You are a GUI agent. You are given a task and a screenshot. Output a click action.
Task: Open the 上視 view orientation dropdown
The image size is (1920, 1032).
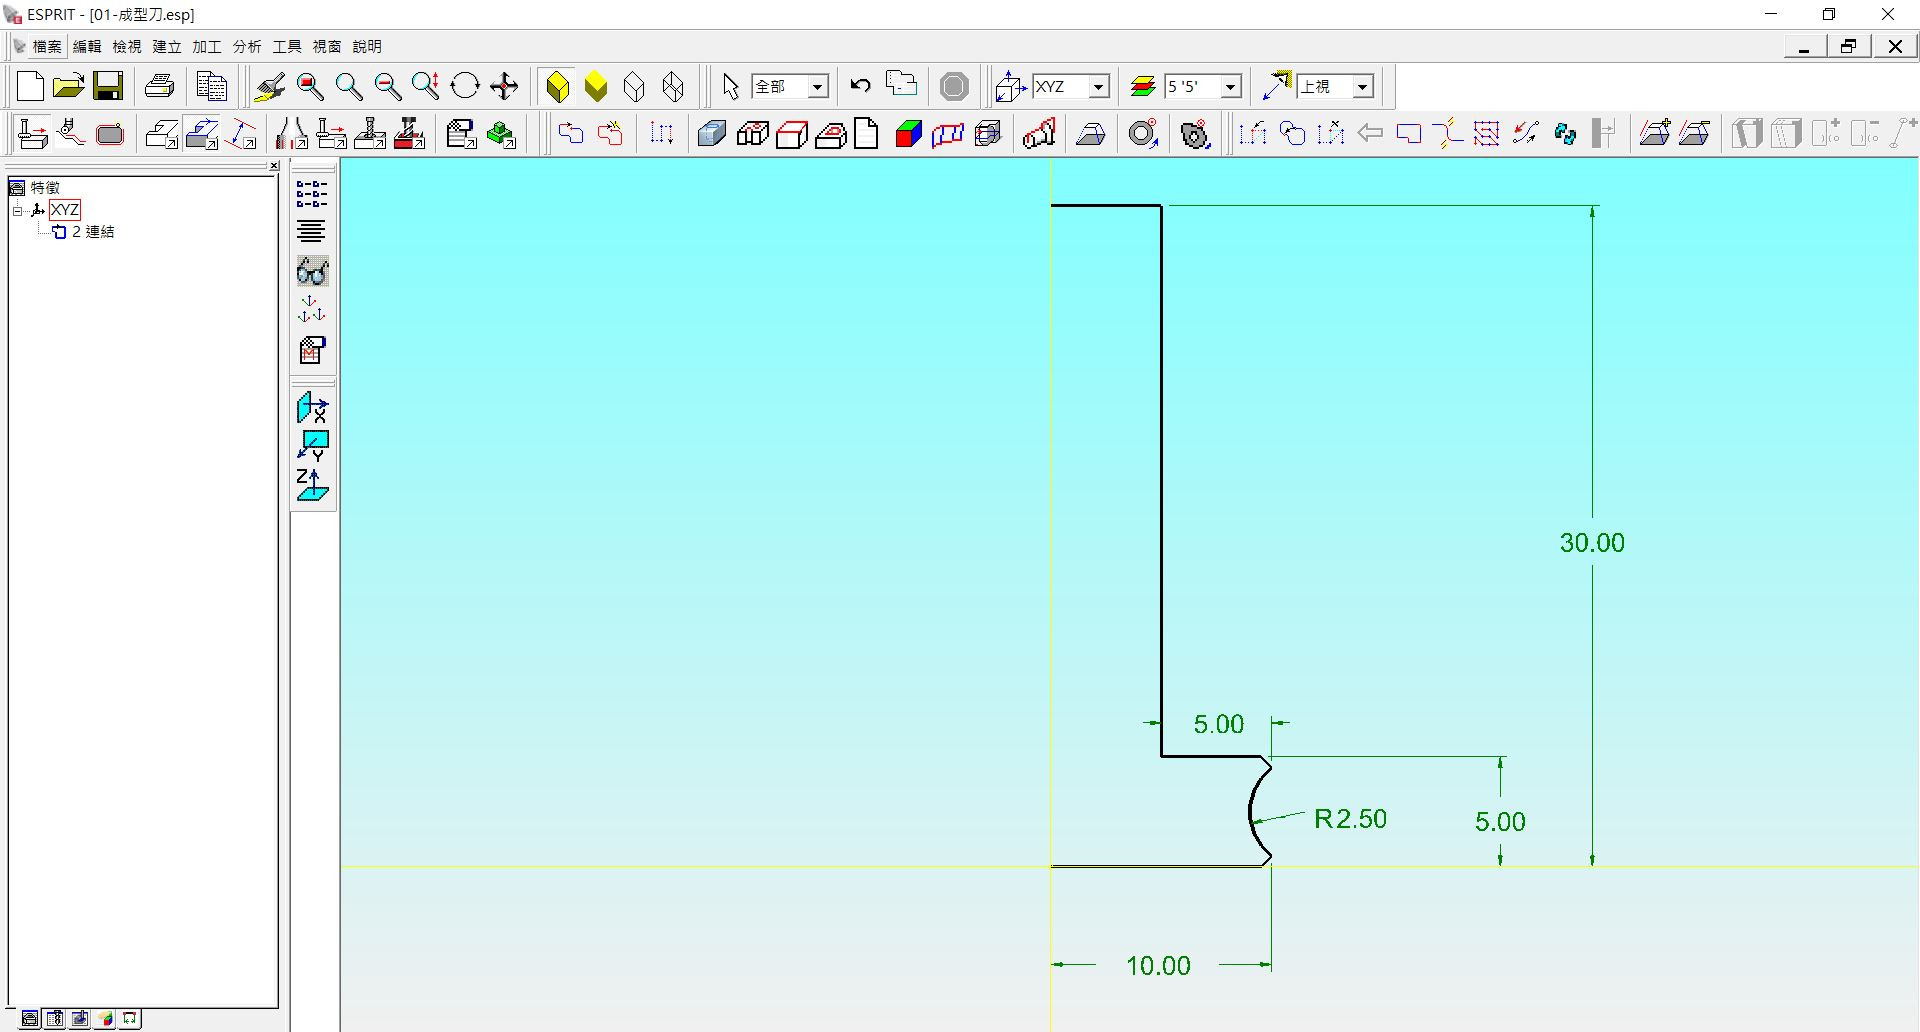[1362, 87]
